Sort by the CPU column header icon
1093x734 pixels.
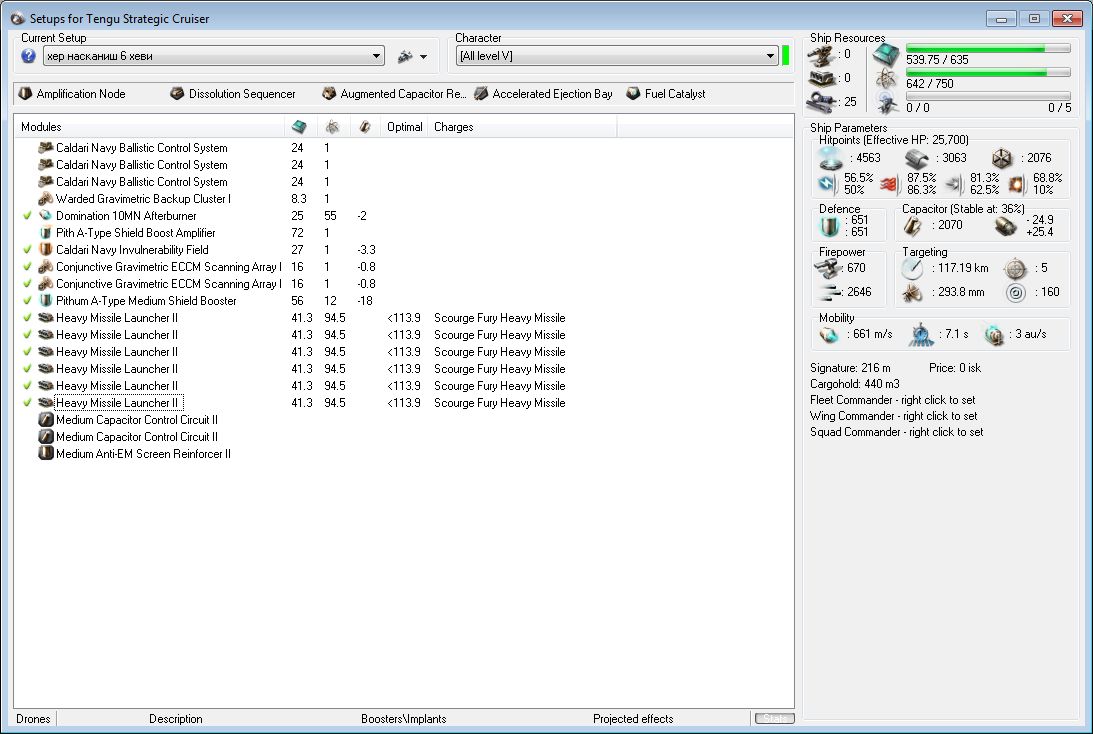point(299,126)
